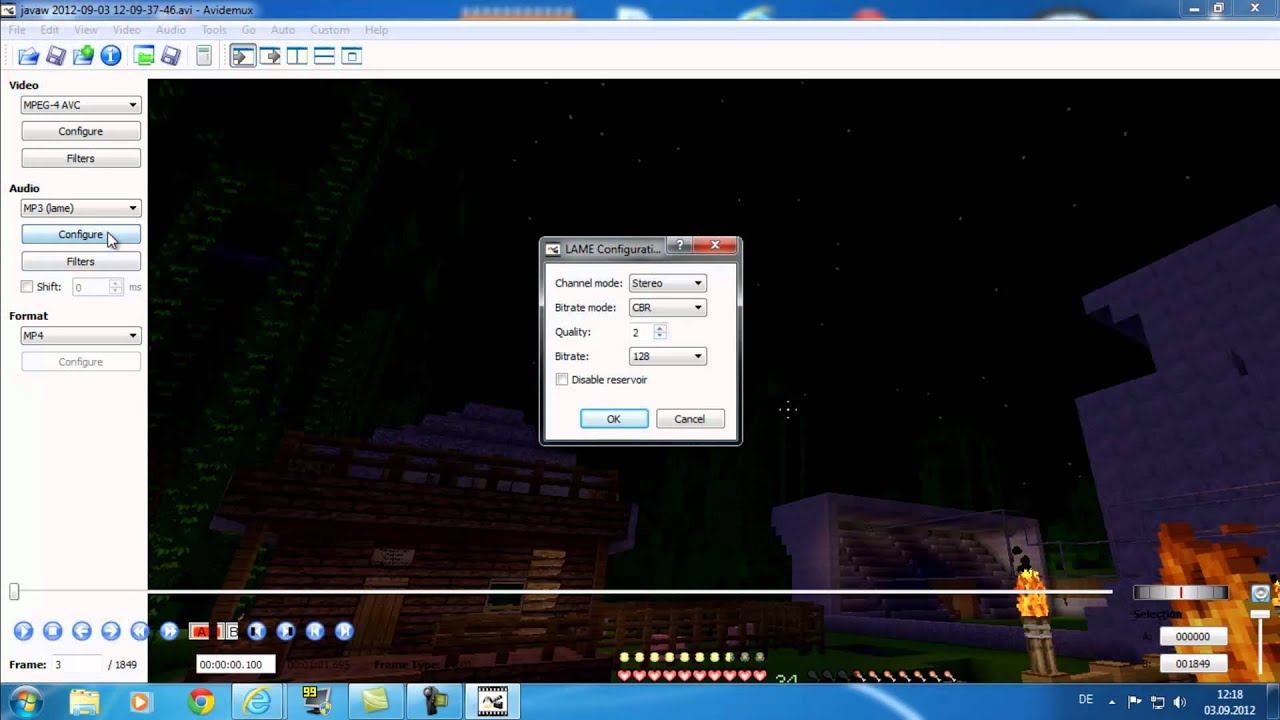
Task: Open the Bitrate dropdown showing 128
Action: pyautogui.click(x=667, y=356)
